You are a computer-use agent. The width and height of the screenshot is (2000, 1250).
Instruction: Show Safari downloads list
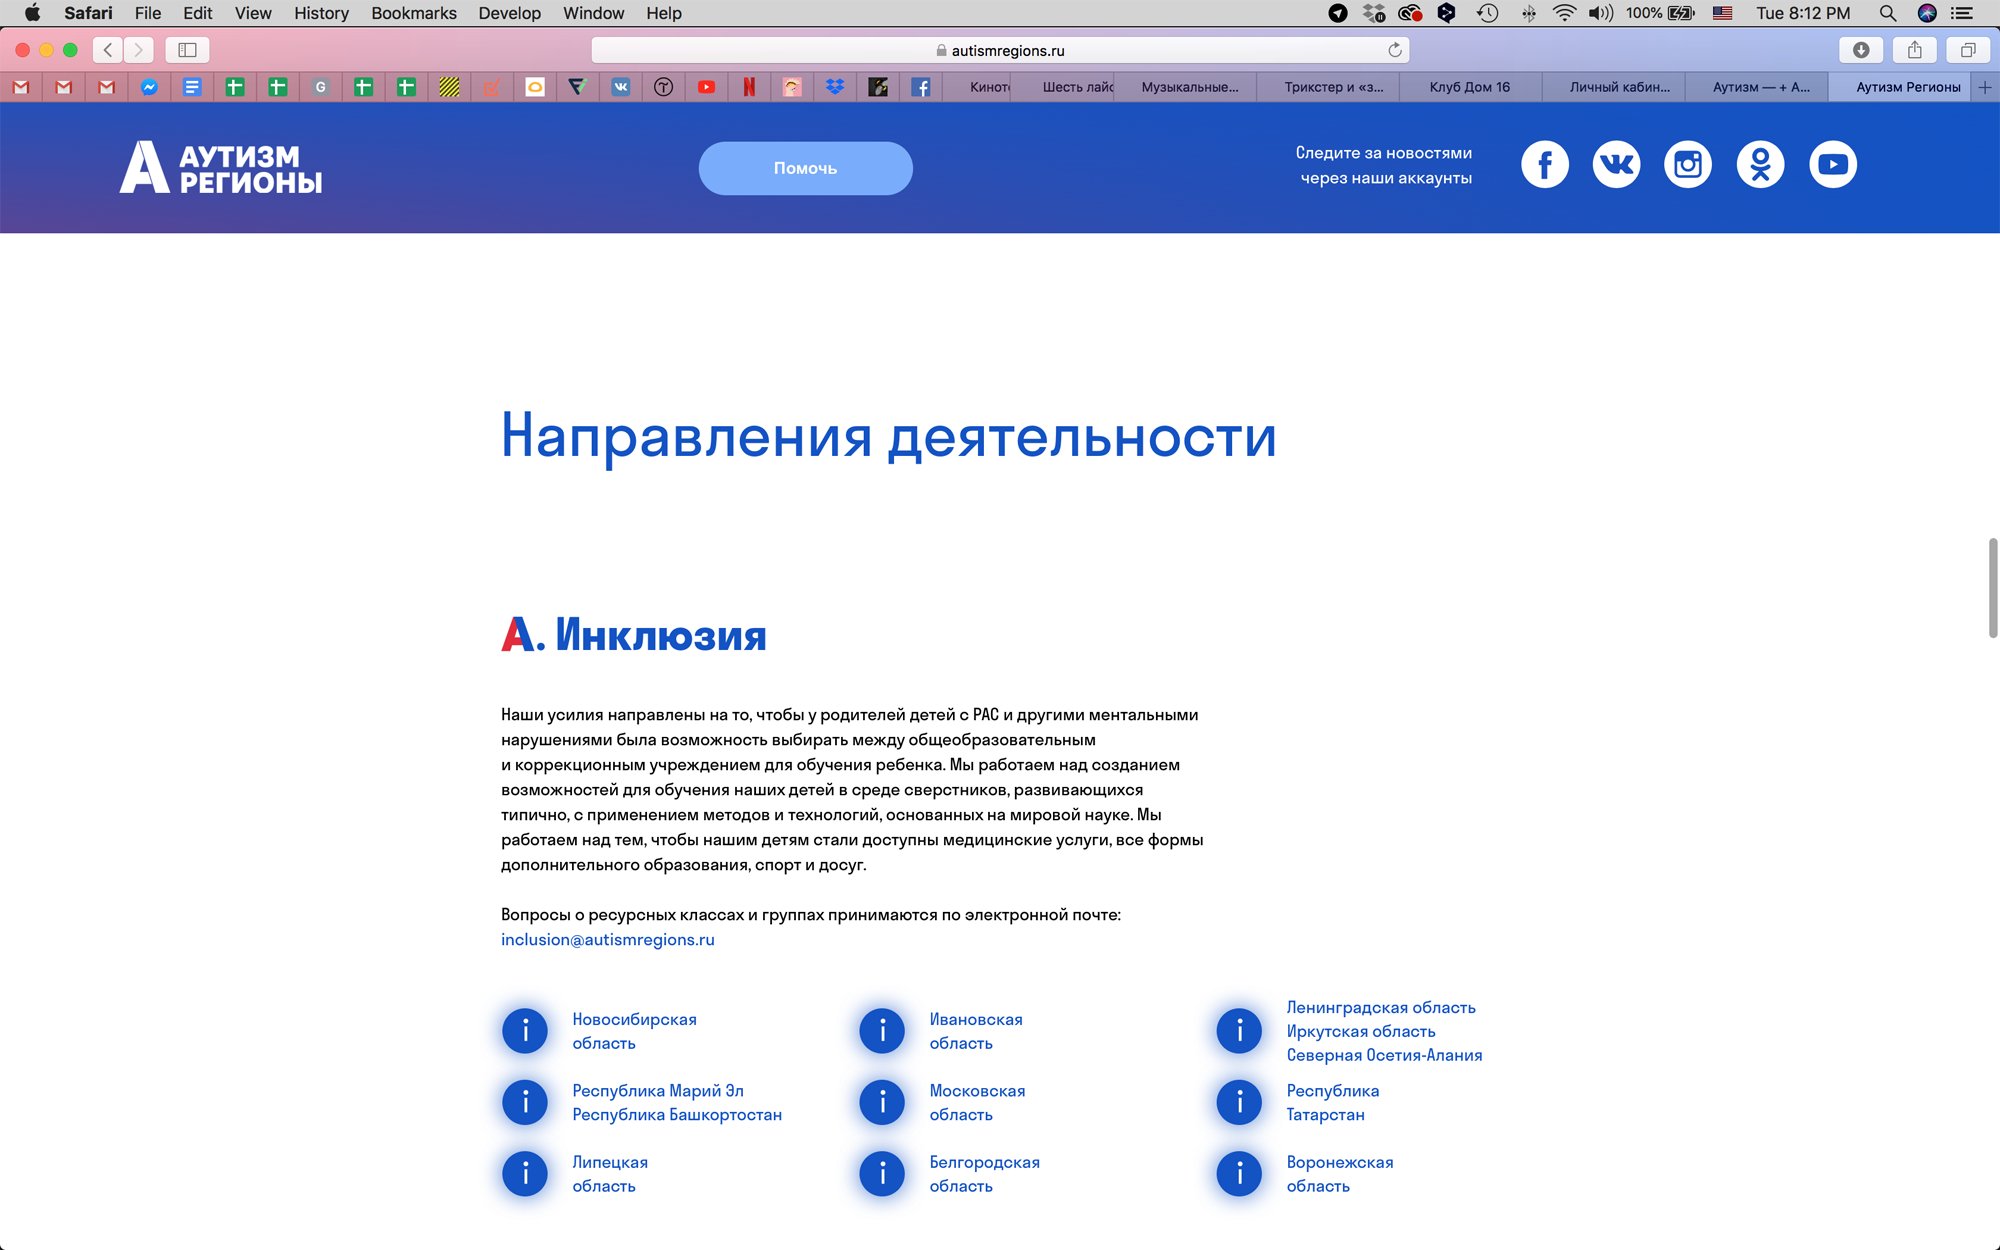click(x=1861, y=50)
